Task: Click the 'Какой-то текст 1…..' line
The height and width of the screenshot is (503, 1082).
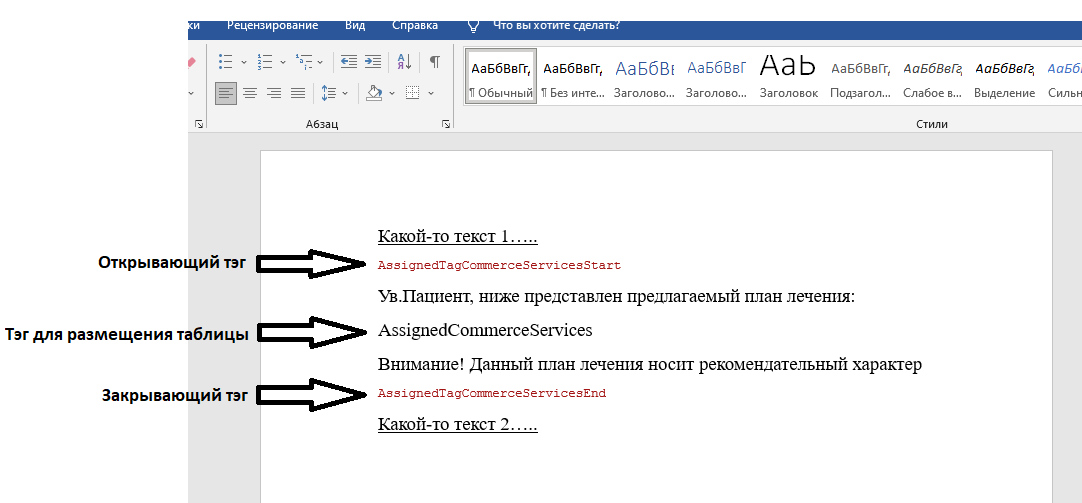Action: click(458, 237)
